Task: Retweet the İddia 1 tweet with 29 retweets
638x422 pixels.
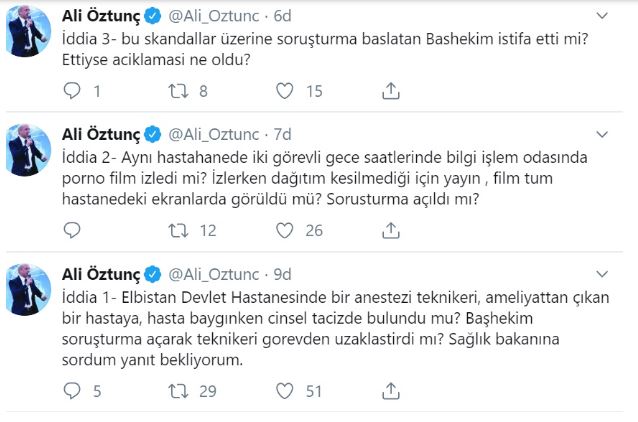Action: click(178, 391)
